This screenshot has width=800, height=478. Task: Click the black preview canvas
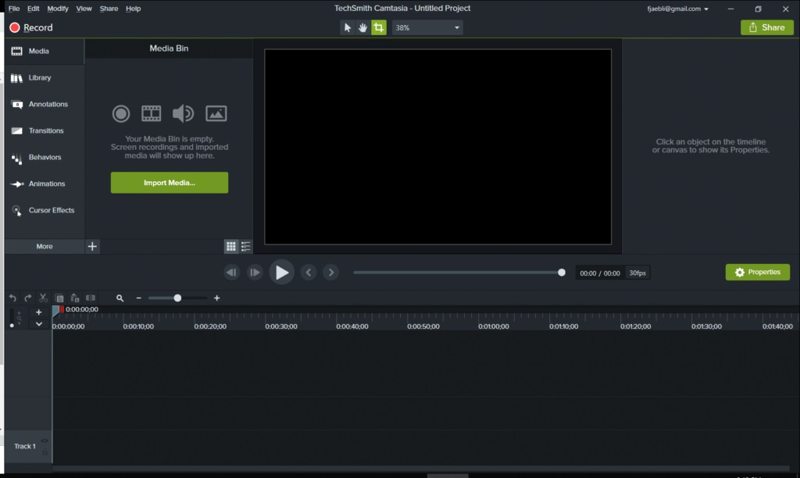(x=438, y=146)
